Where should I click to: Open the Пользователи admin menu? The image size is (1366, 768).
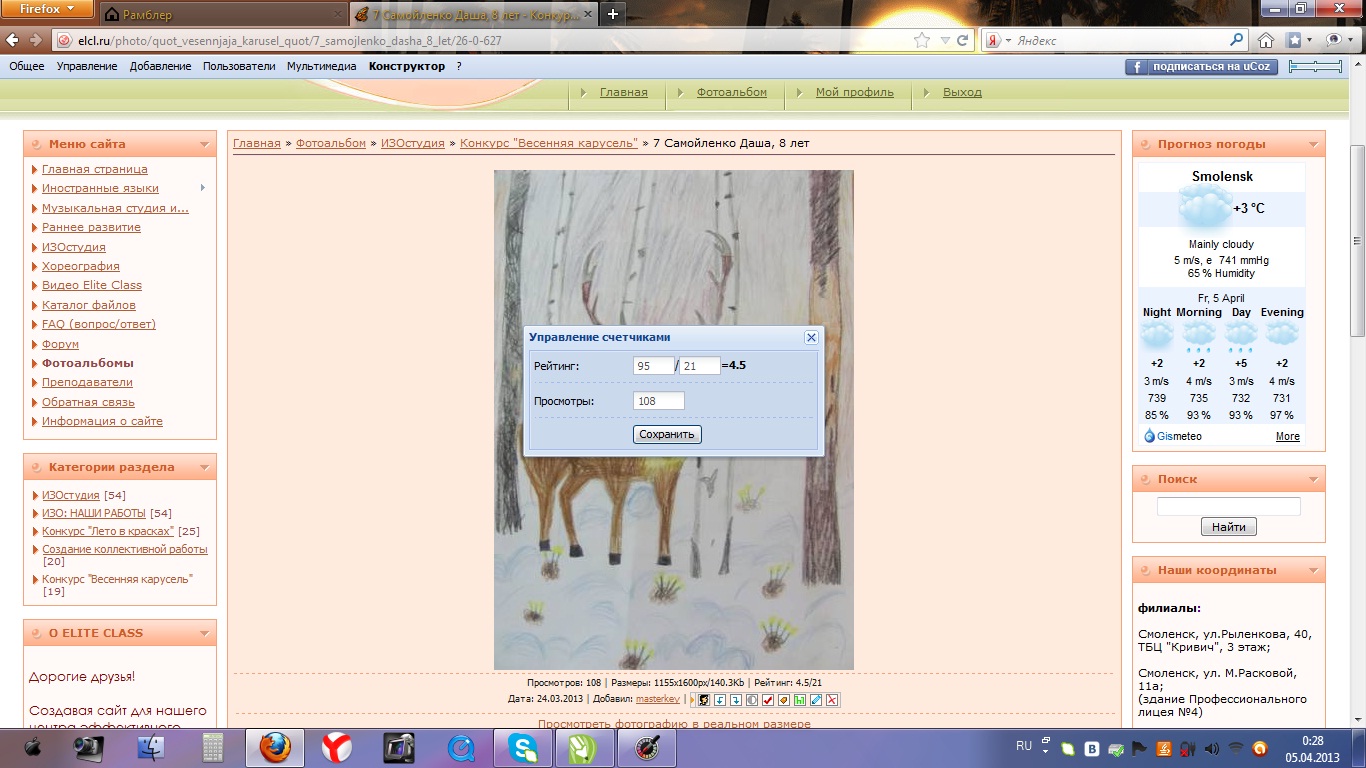click(239, 66)
